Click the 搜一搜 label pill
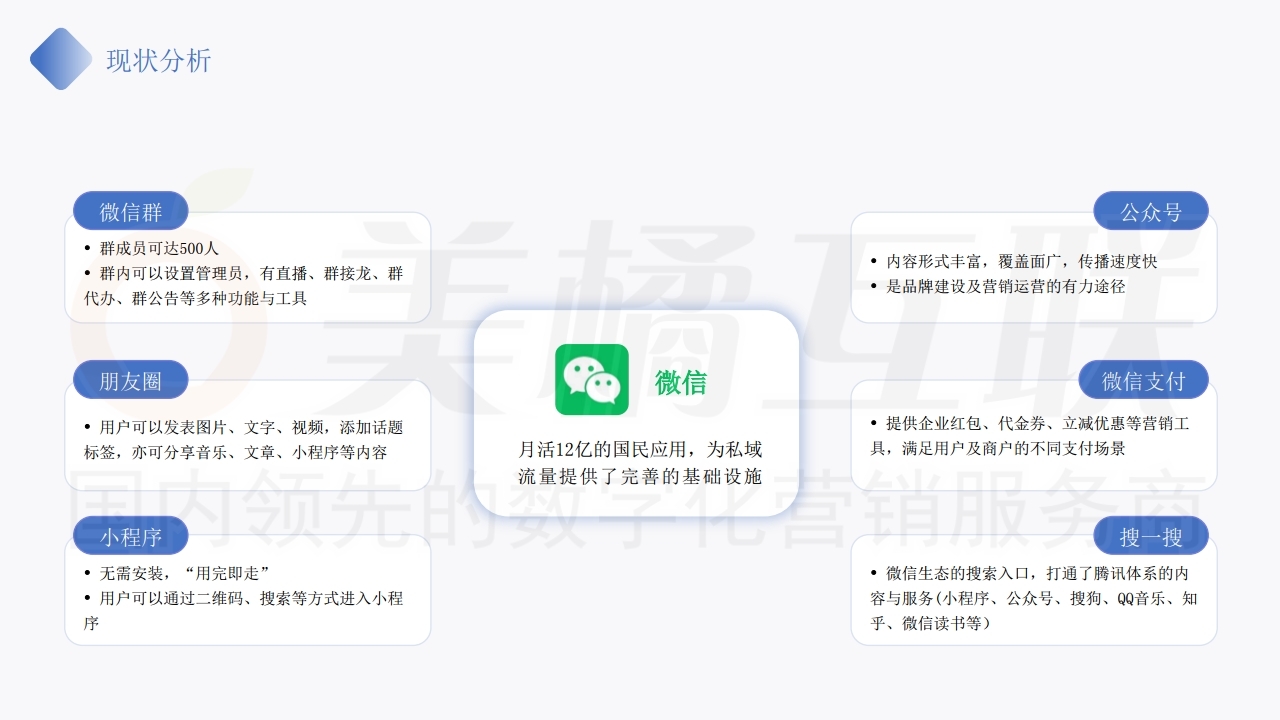1280x720 pixels. tap(1151, 536)
